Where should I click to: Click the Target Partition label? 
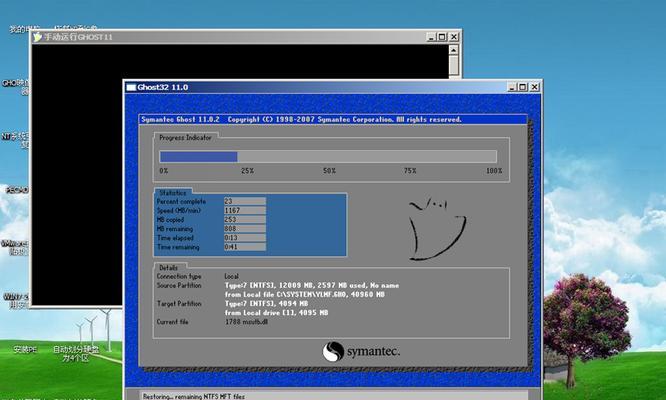tap(179, 304)
